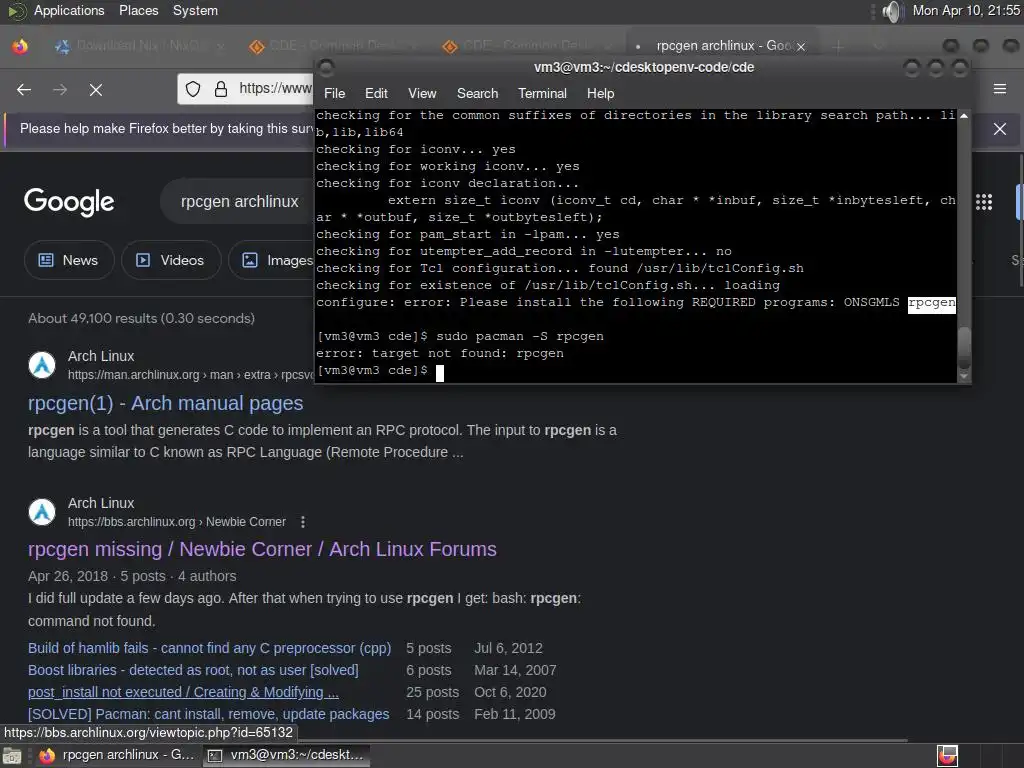Click the terminal window menu button at title left
1024x768 pixels.
[326, 67]
